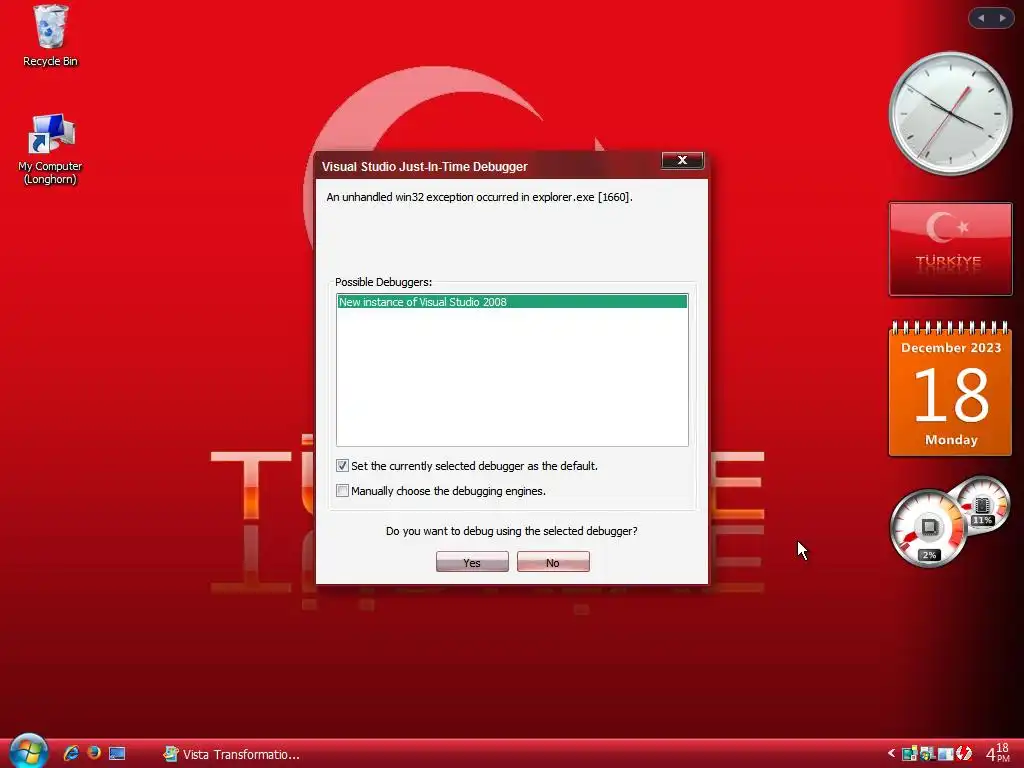Open the December 18 calendar gadget
The image size is (1024, 768).
pos(950,389)
